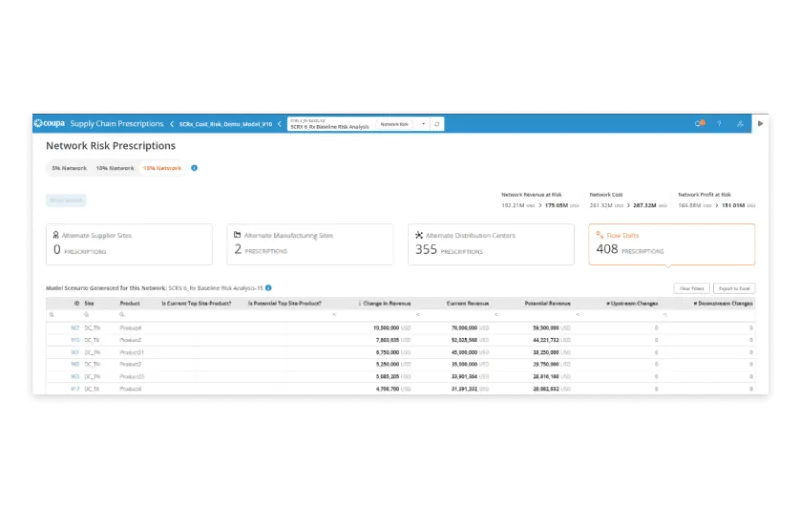The image size is (800, 507).
Task: Click the Coupa logo in header
Action: pos(49,123)
